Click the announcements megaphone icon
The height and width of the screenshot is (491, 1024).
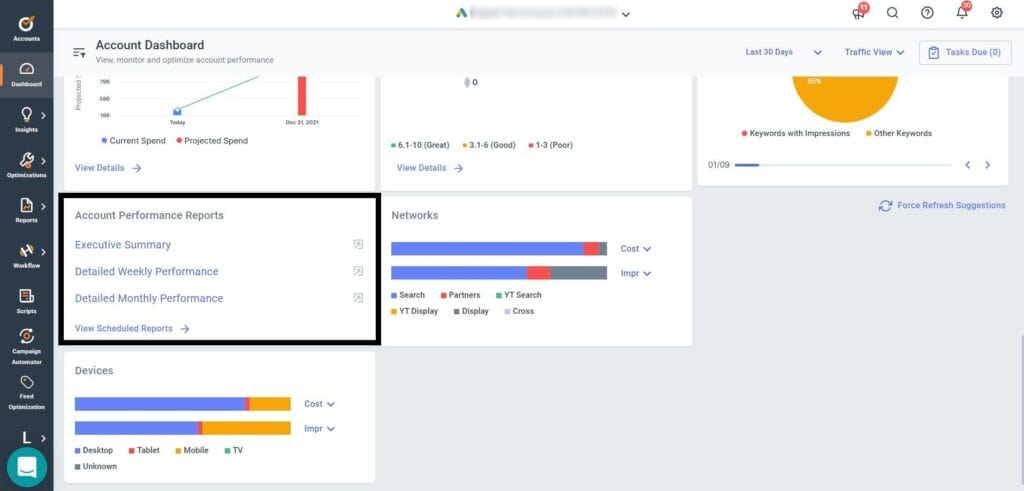859,13
